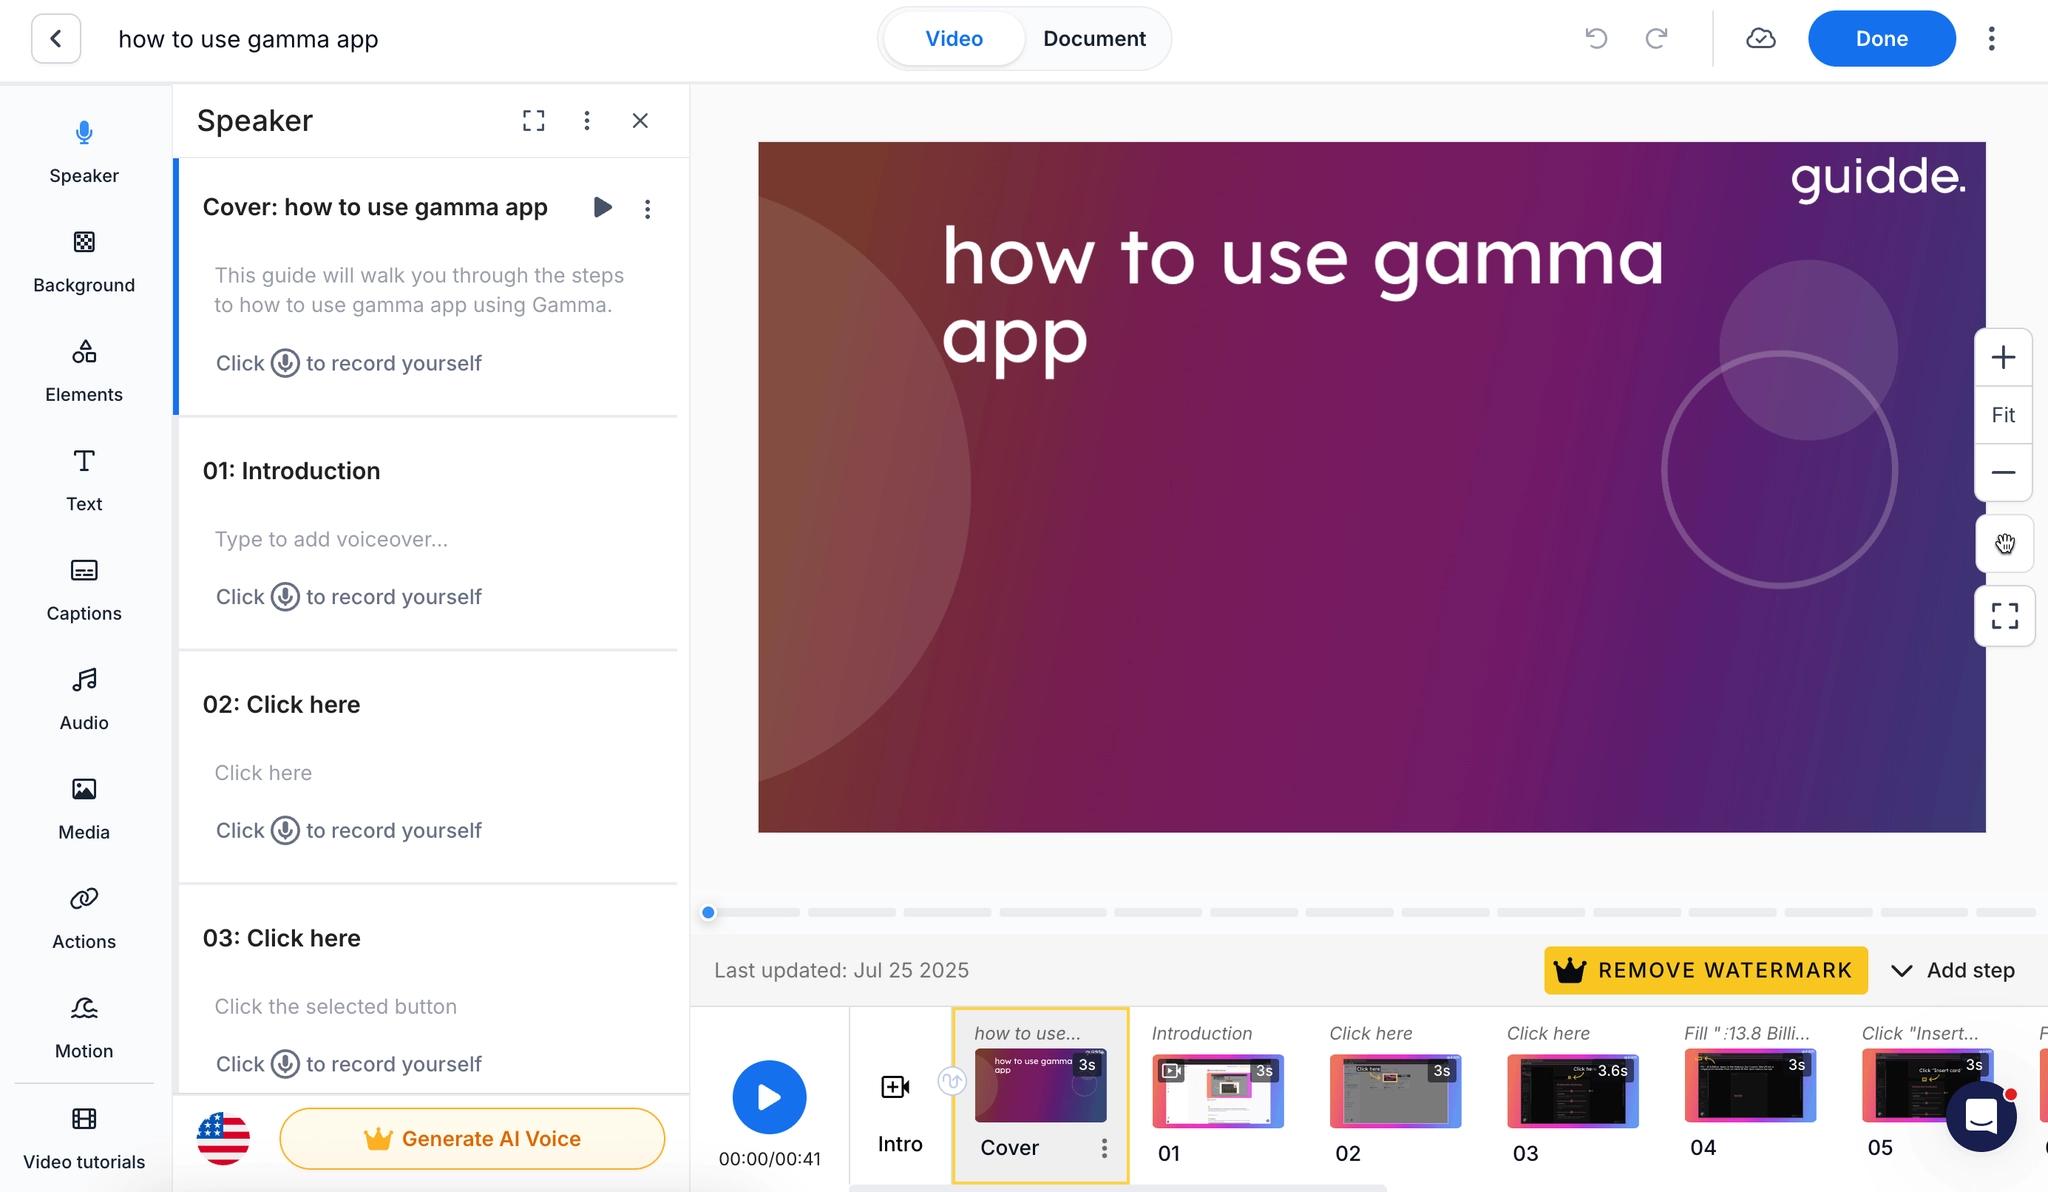Edit the 02 voiceover text 'Click here'

click(x=263, y=773)
